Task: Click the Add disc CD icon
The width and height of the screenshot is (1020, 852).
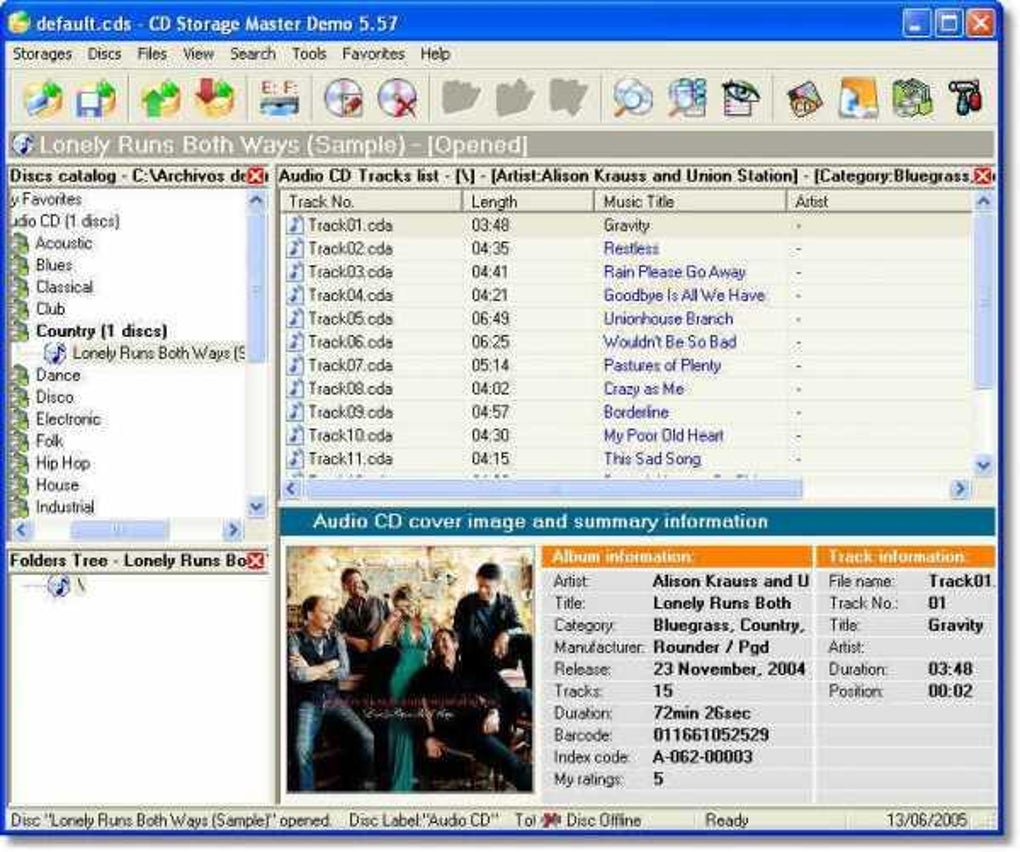Action: (345, 96)
